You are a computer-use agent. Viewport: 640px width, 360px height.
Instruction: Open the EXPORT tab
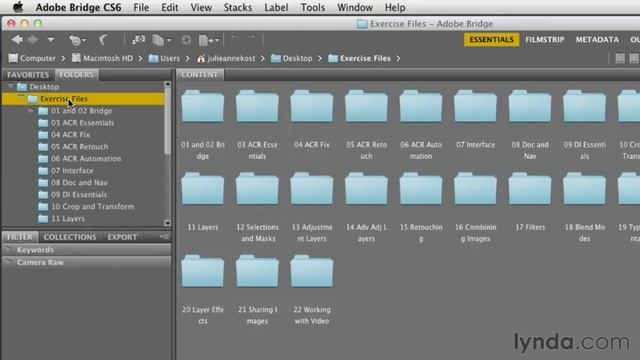coord(122,237)
